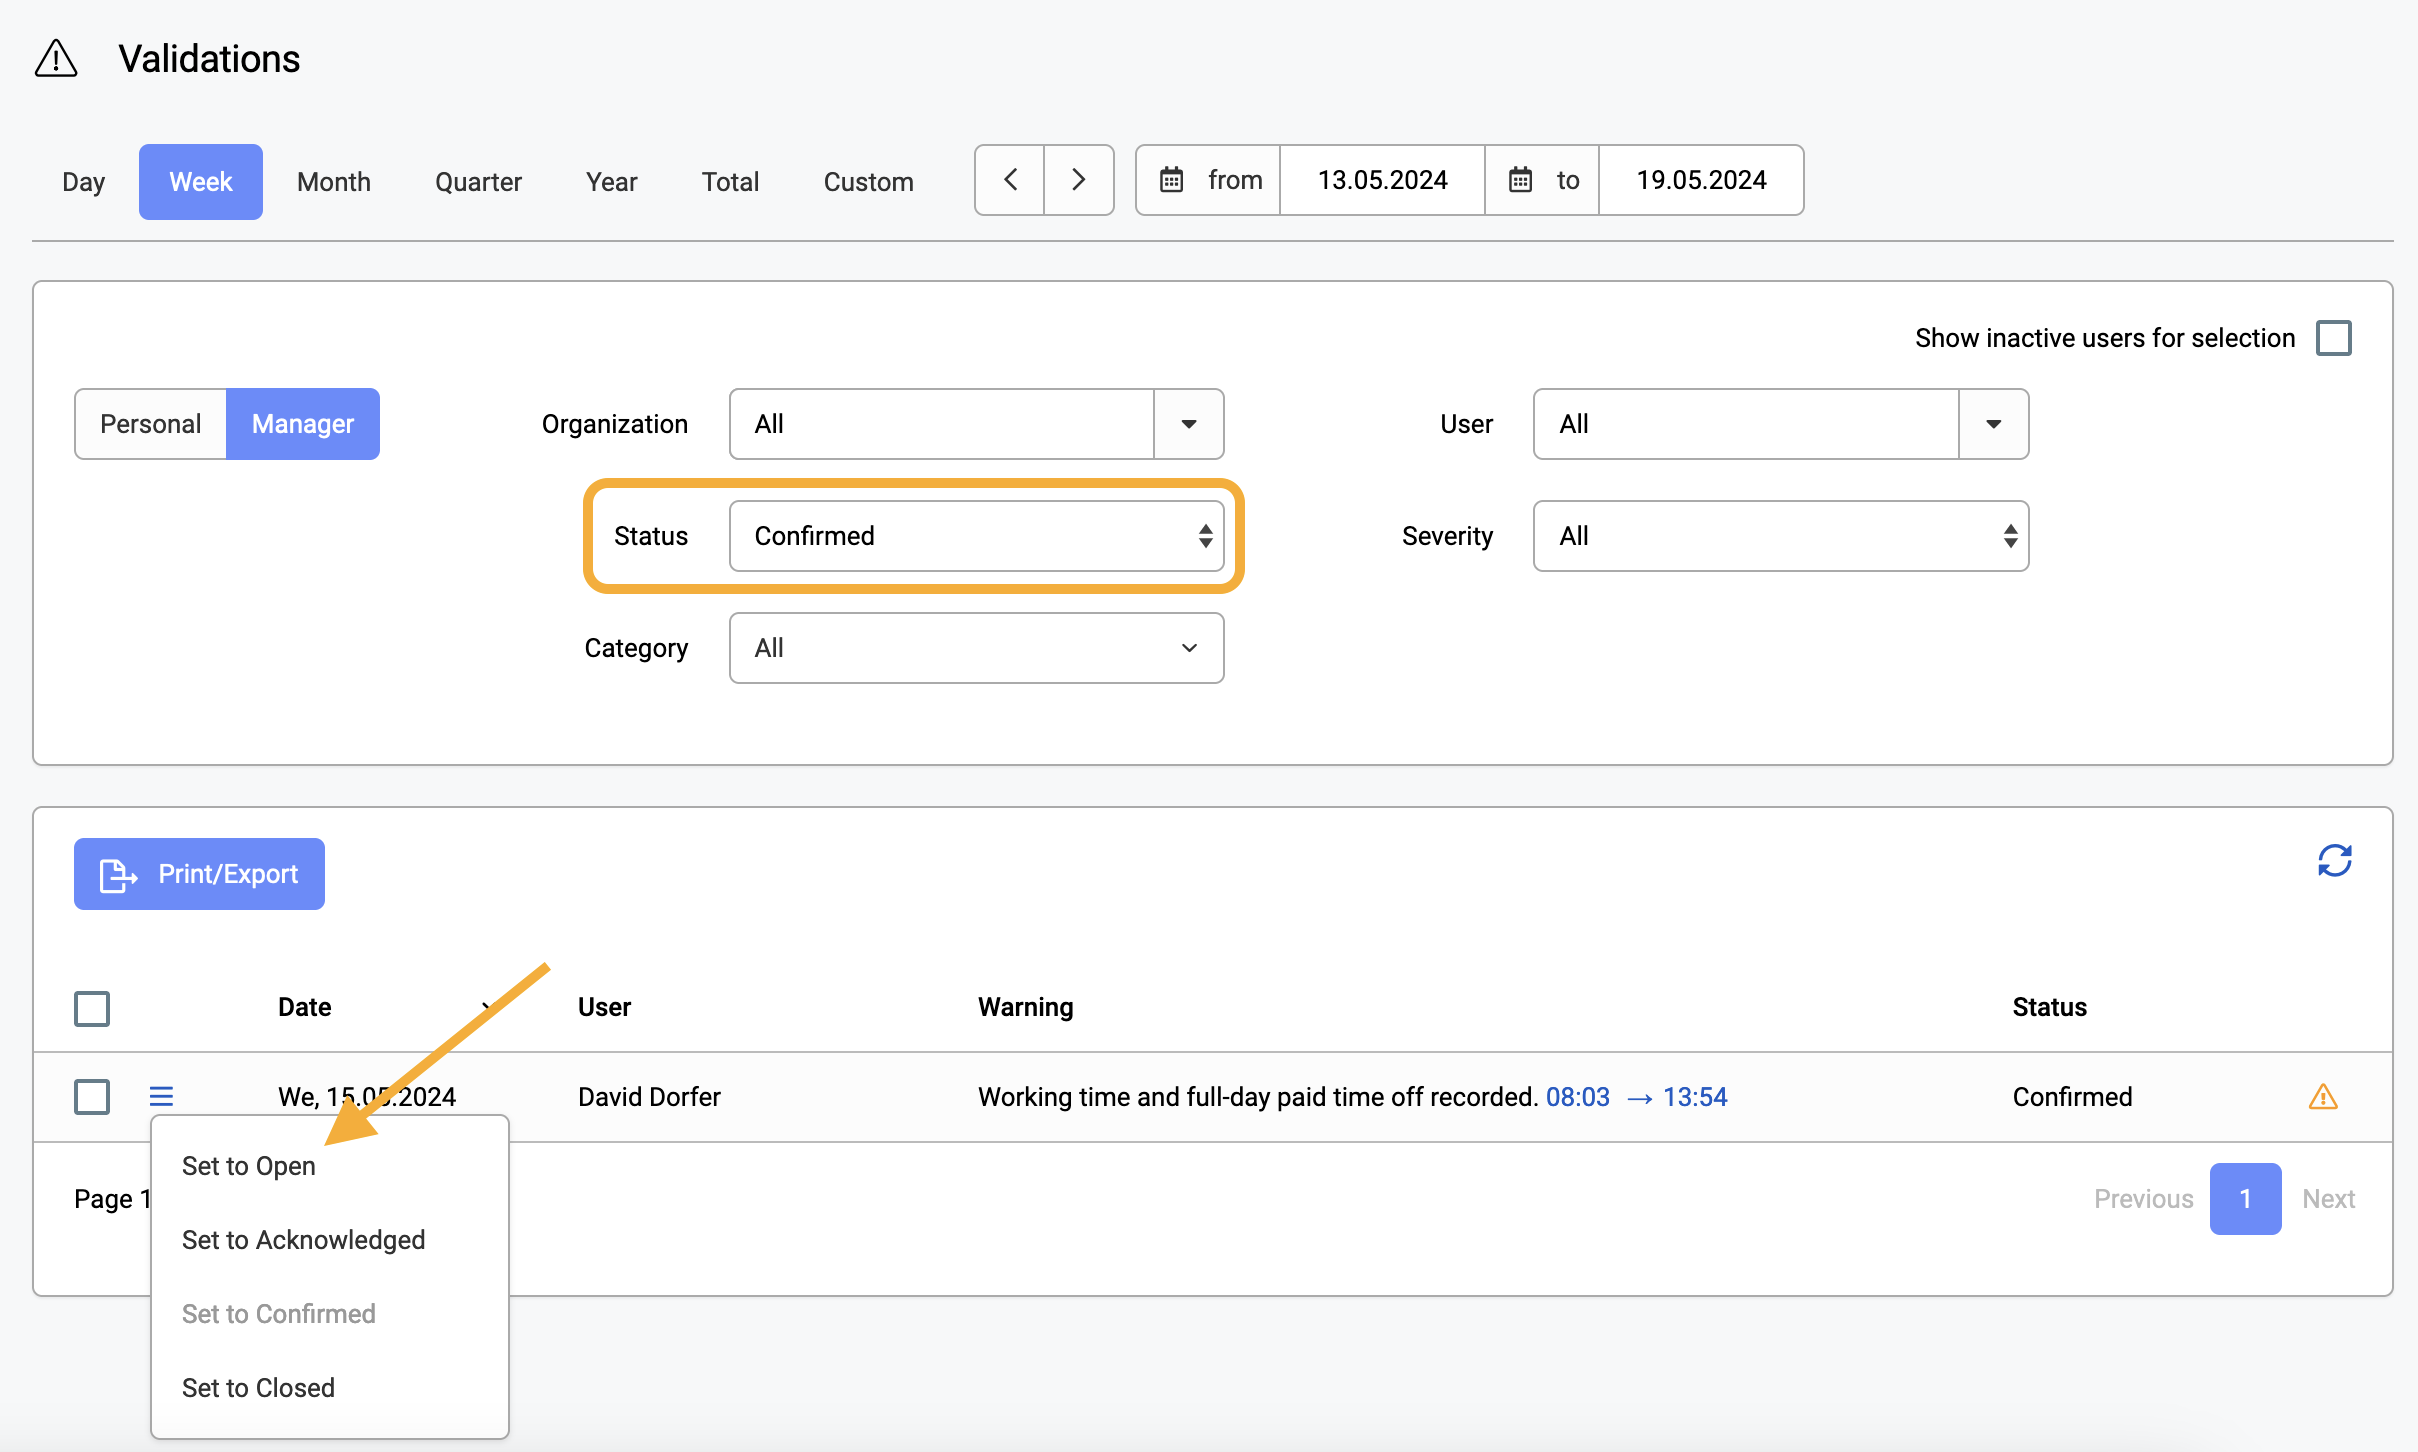
Task: Choose Set to Acknowledged in context menu
Action: tap(304, 1240)
